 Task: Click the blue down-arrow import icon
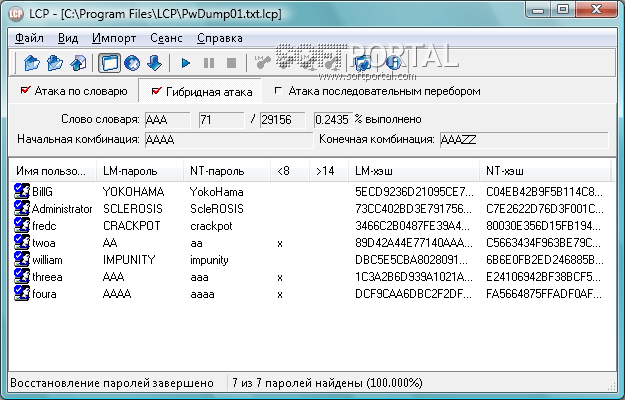(154, 63)
